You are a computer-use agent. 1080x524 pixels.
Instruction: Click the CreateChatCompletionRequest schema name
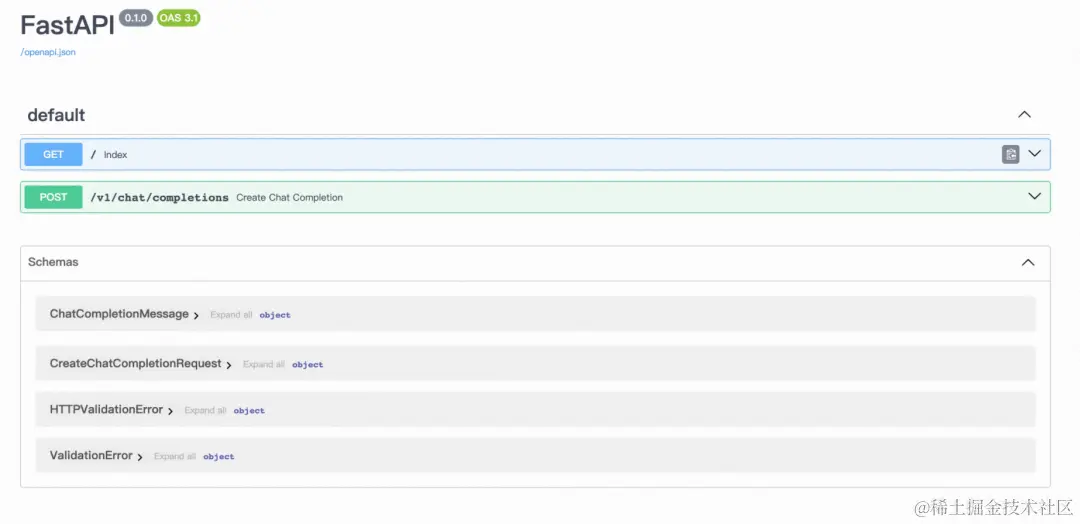pos(136,364)
